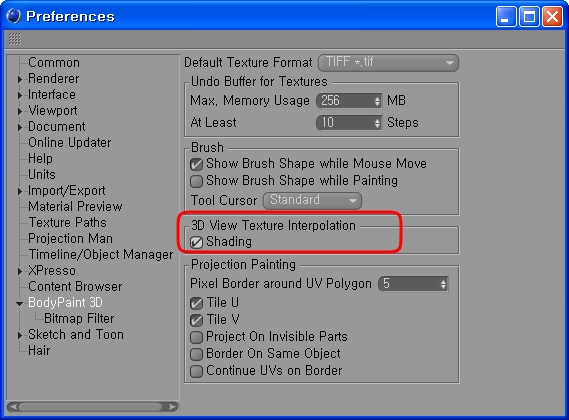Open the Texture Paths preferences page
The image size is (569, 420).
coord(67,223)
